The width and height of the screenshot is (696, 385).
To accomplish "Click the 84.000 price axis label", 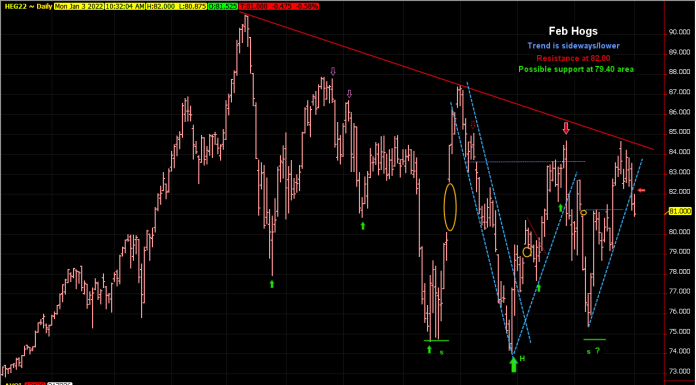I will tap(680, 152).
